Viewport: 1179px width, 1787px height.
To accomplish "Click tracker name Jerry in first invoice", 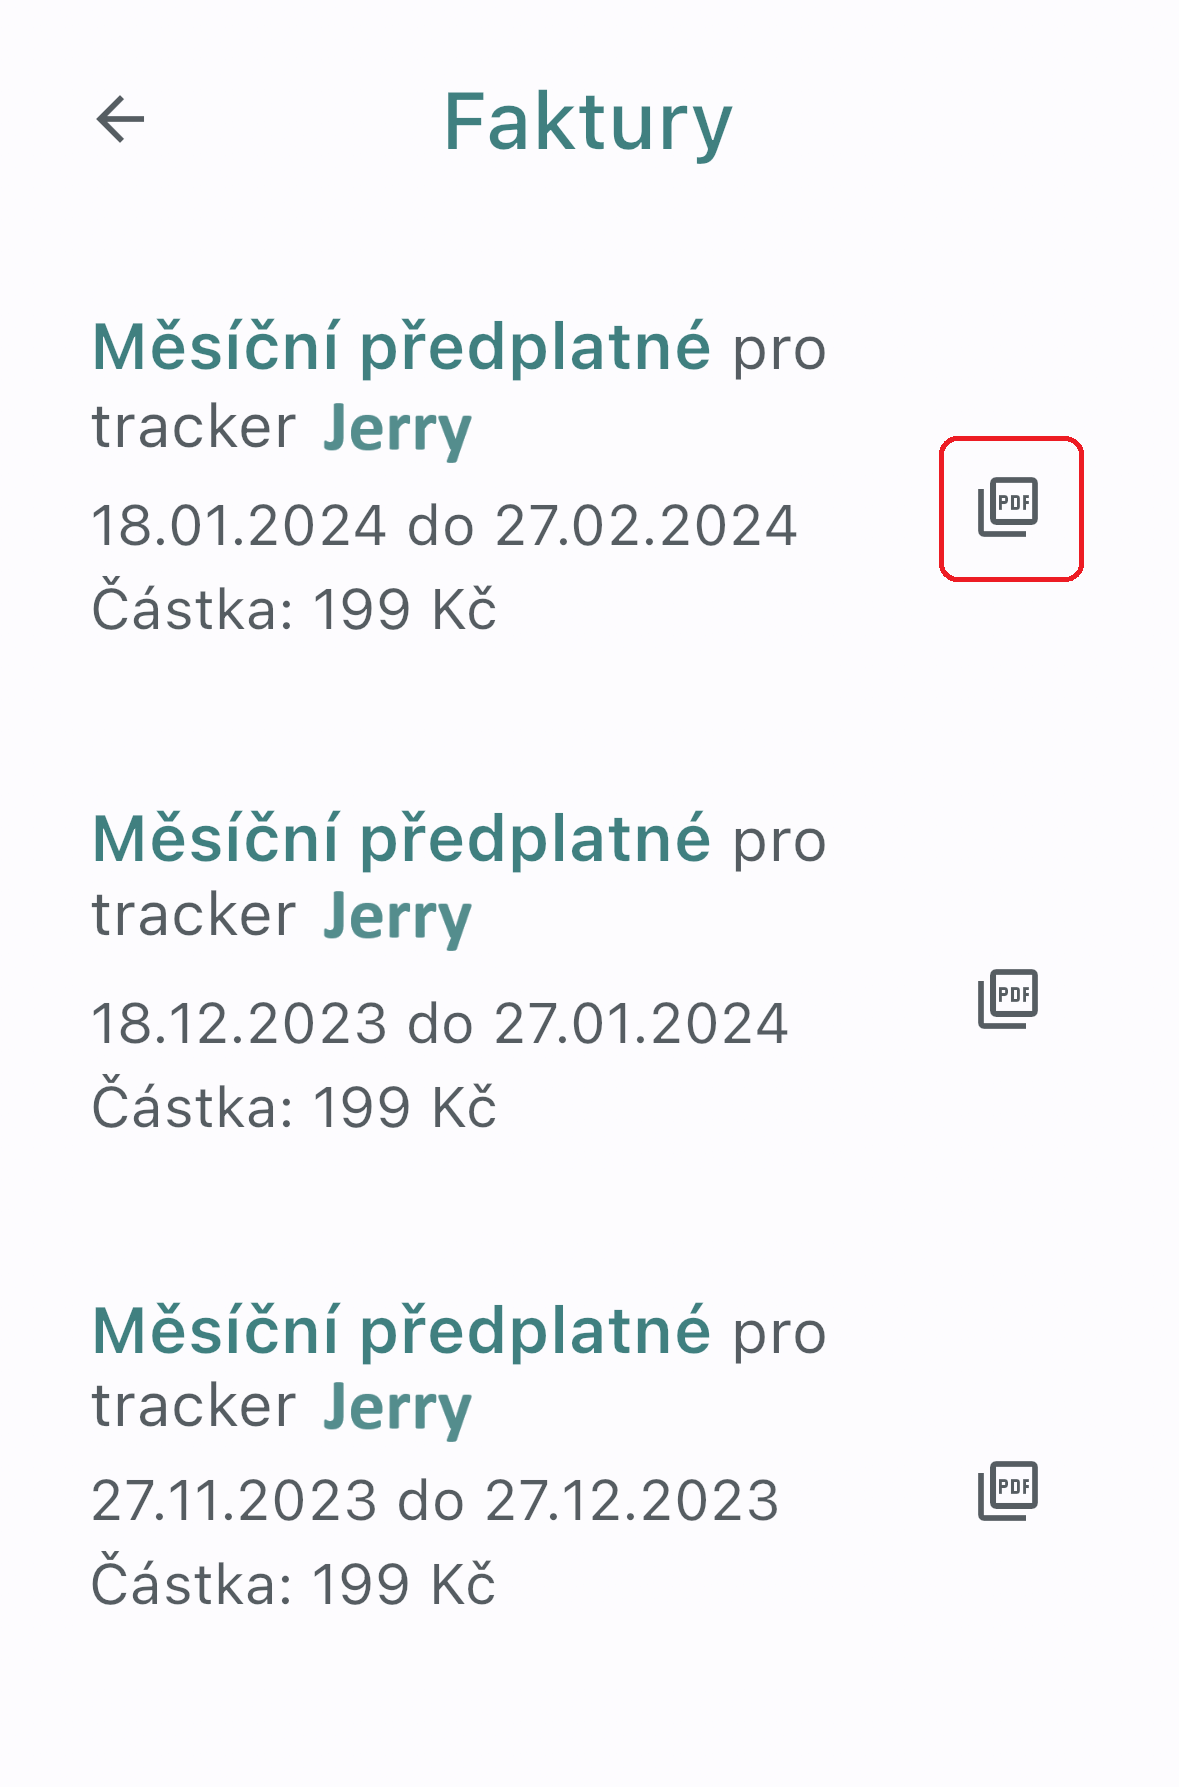I will tap(397, 430).
